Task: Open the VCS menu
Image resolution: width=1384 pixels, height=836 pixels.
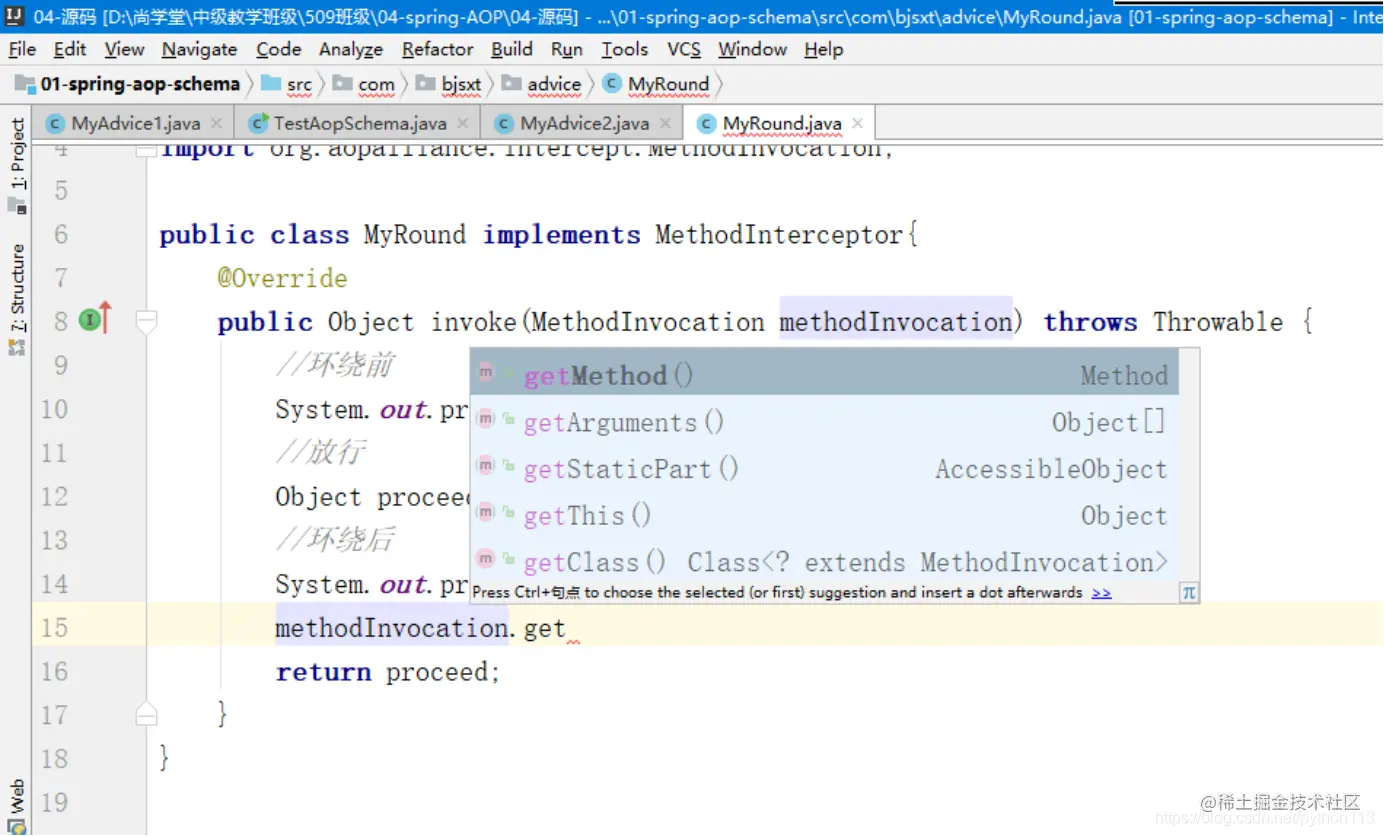Action: pos(684,49)
